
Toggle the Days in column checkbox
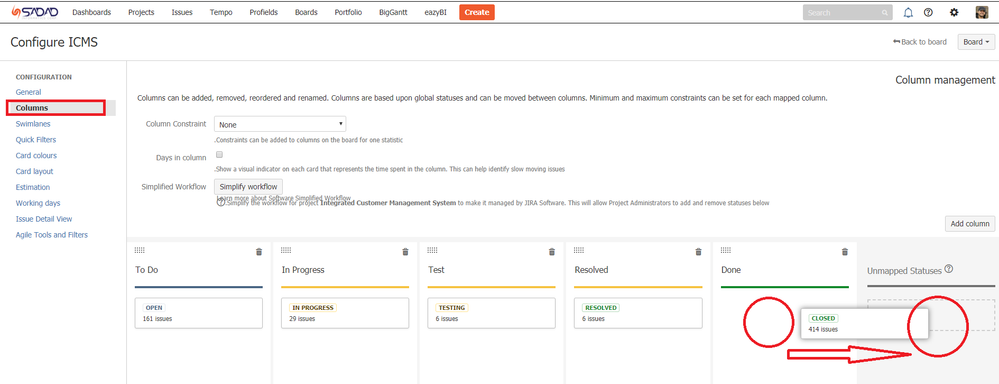tap(219, 155)
